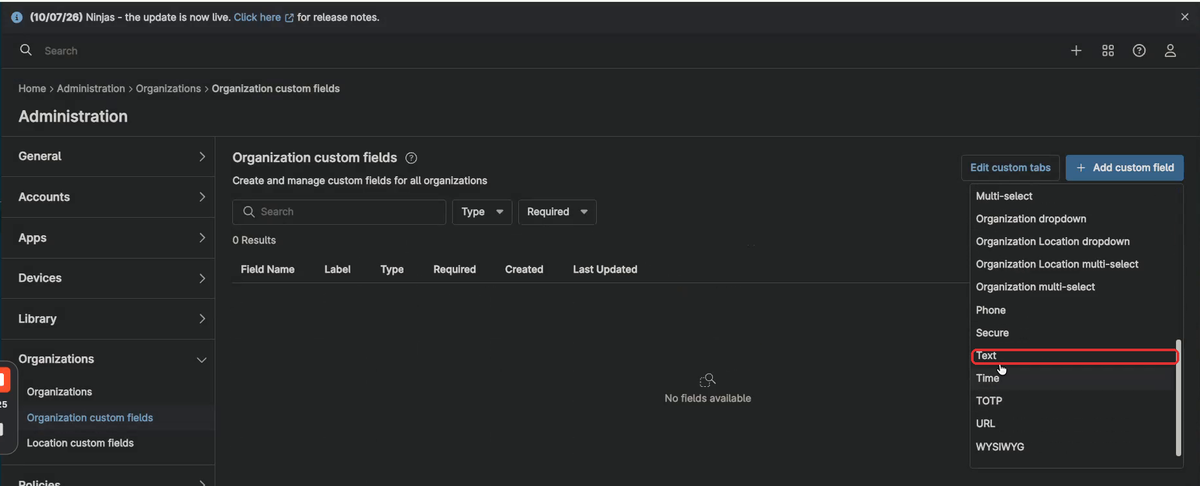This screenshot has width=1200, height=486.
Task: Collapse the Organizations section in the sidebar
Action: tap(108, 359)
